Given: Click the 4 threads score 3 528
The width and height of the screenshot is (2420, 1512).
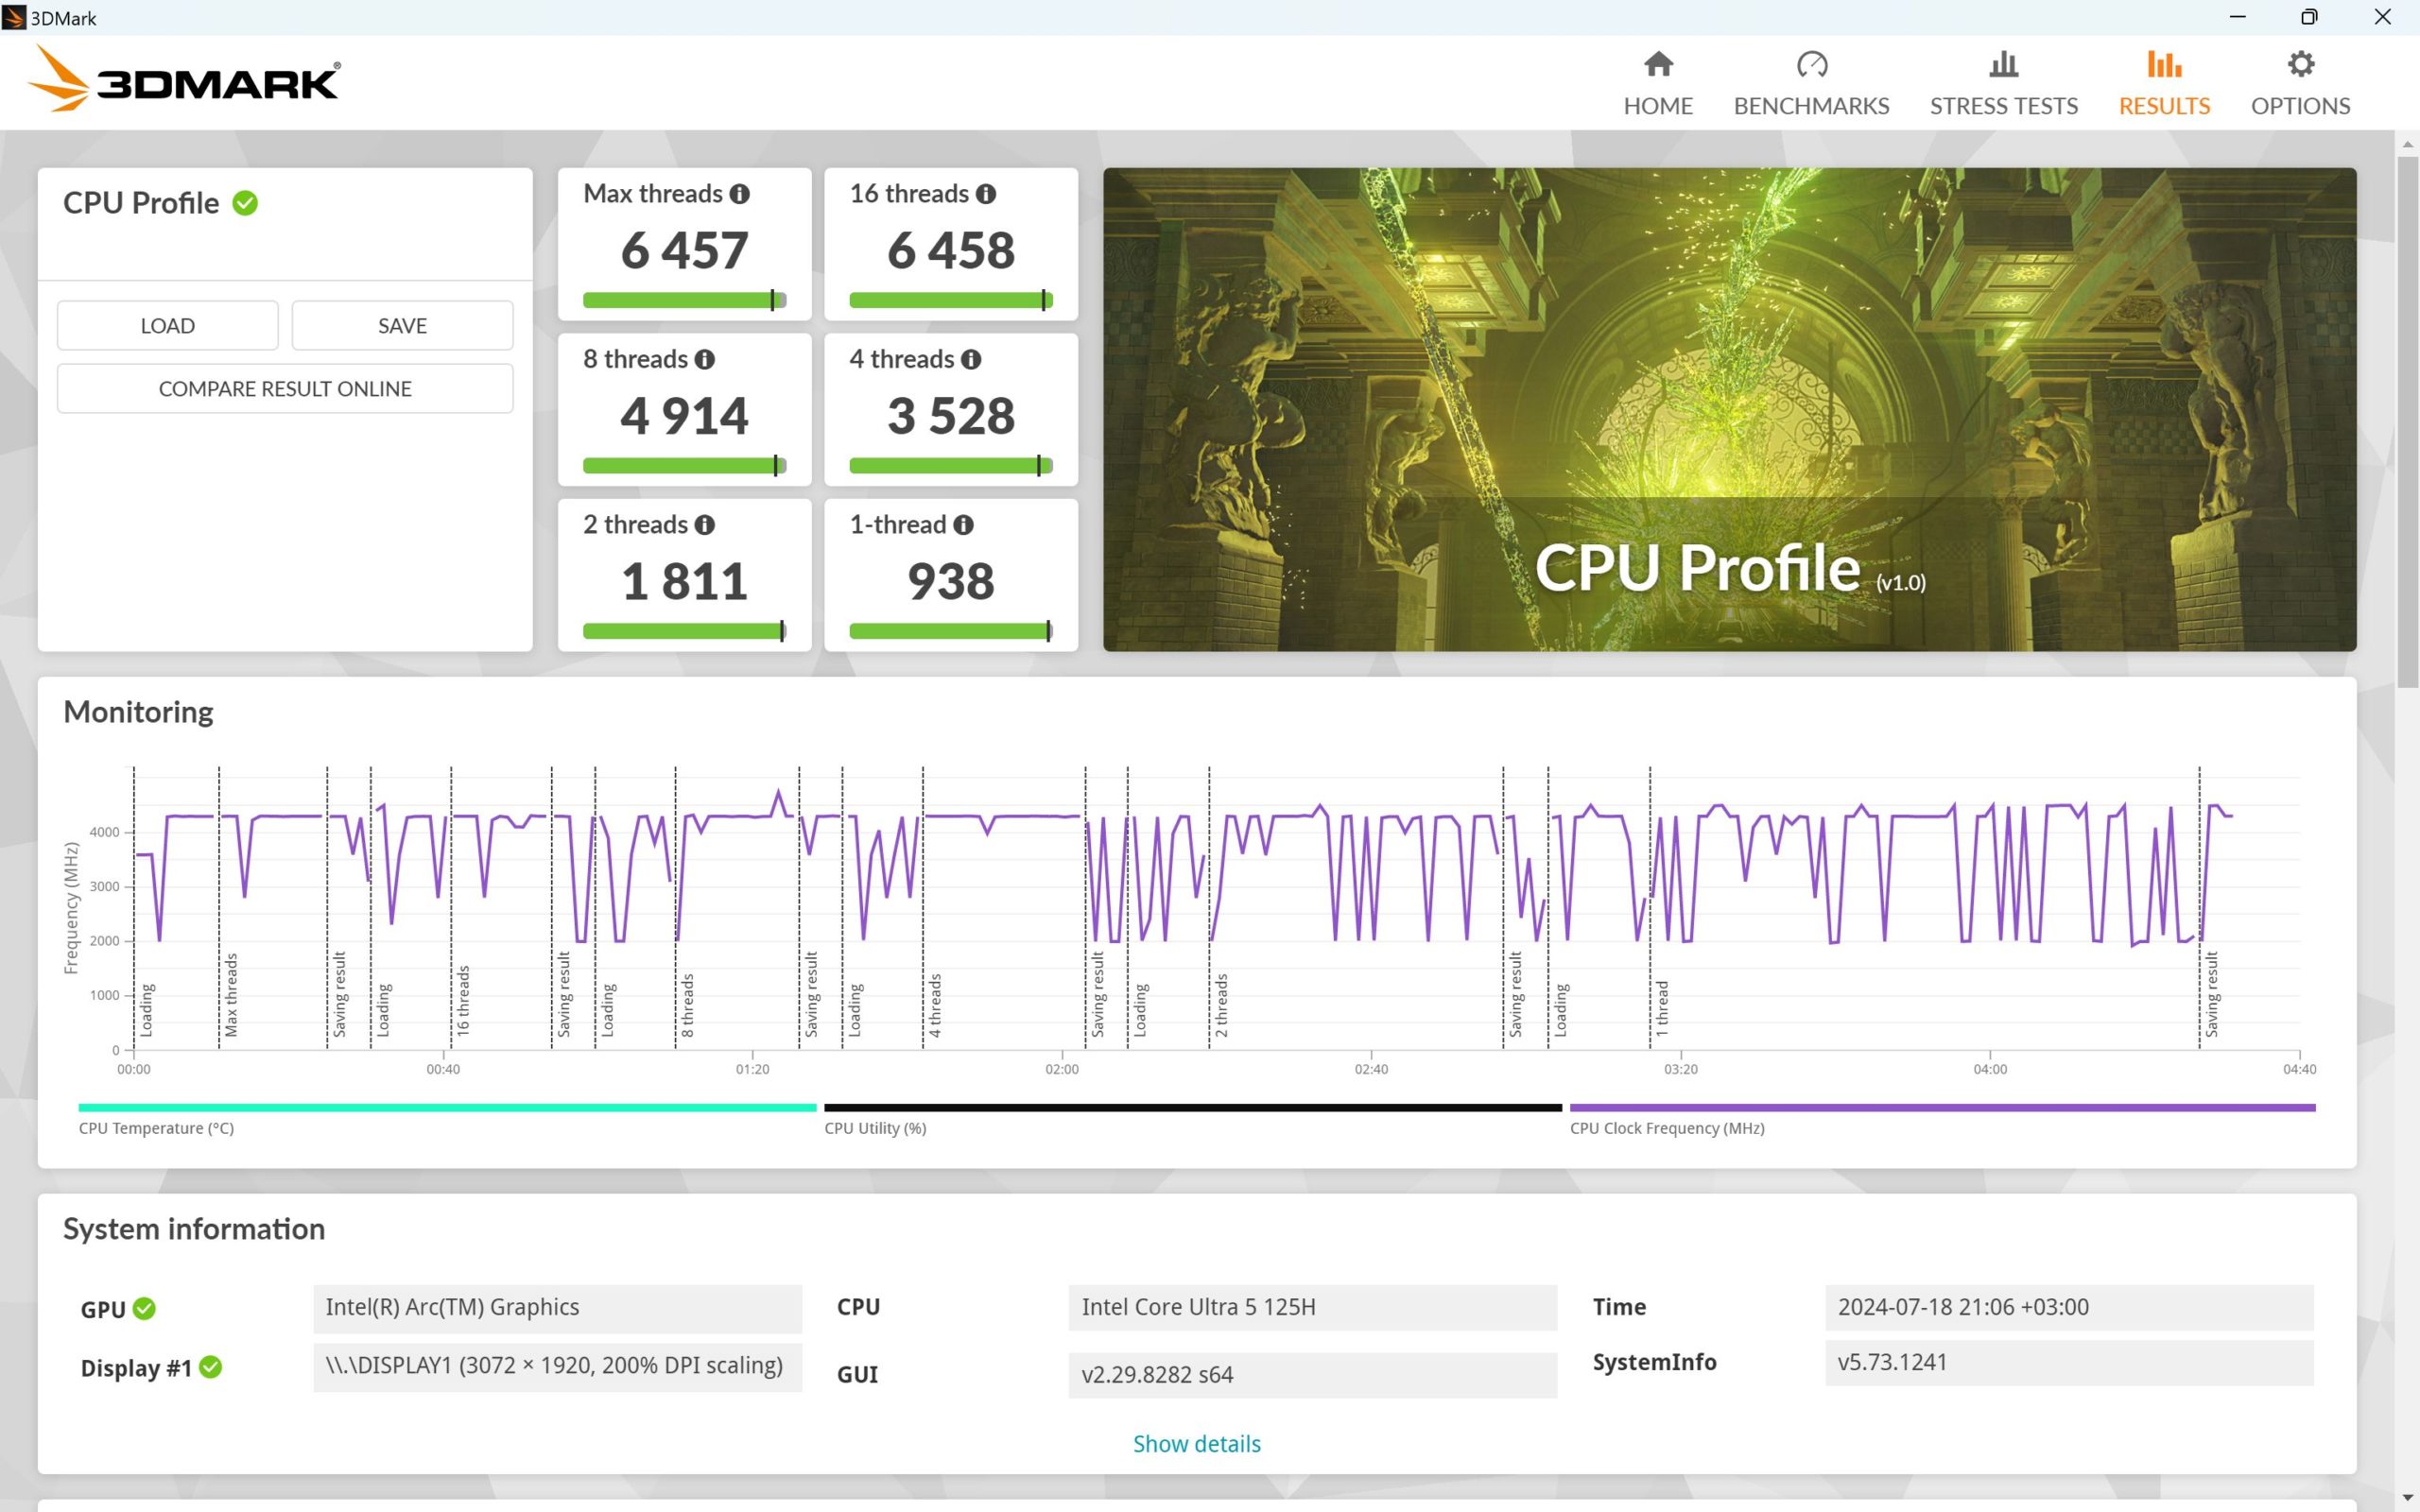Looking at the screenshot, I should coord(950,416).
